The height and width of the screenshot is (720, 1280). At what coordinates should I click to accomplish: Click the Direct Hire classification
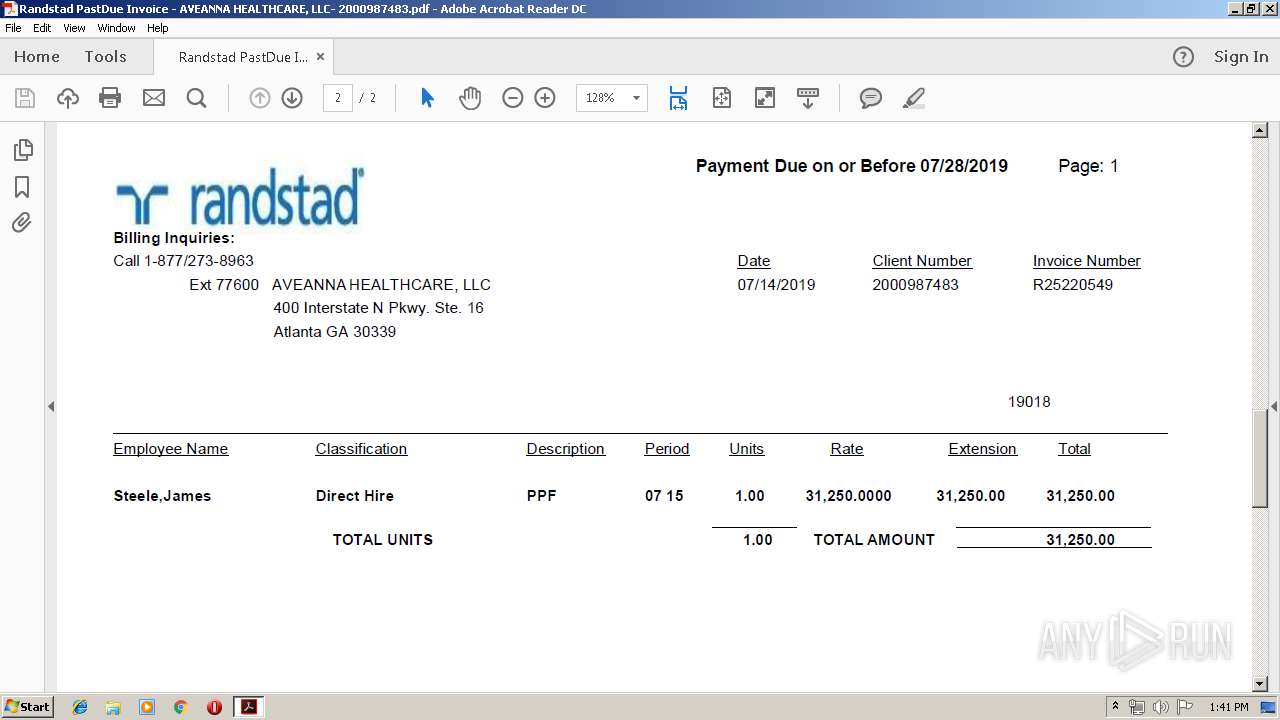(355, 496)
